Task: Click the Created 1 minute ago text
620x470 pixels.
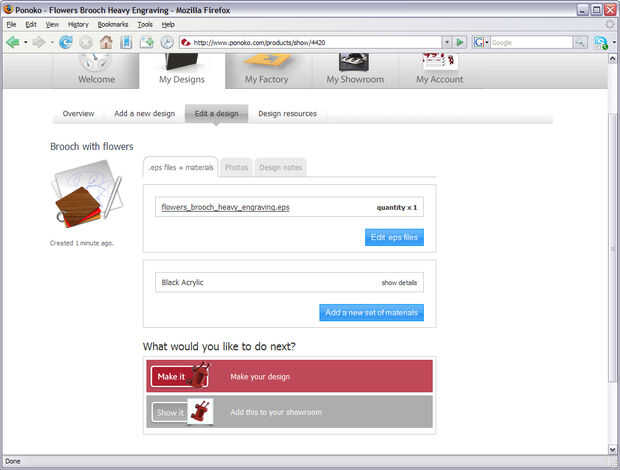Action: point(81,243)
